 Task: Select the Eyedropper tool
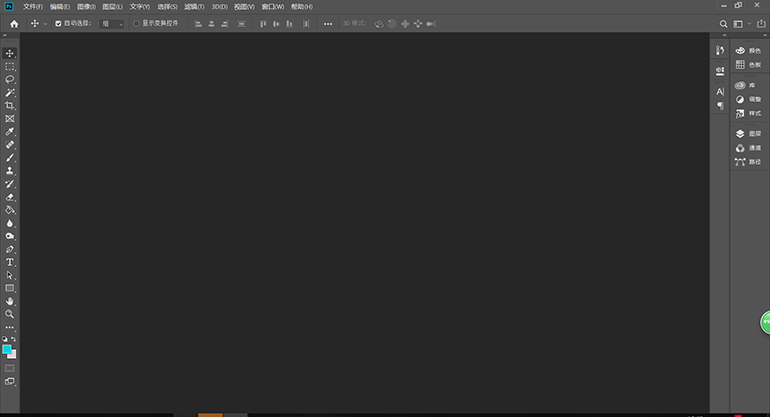pyautogui.click(x=10, y=132)
